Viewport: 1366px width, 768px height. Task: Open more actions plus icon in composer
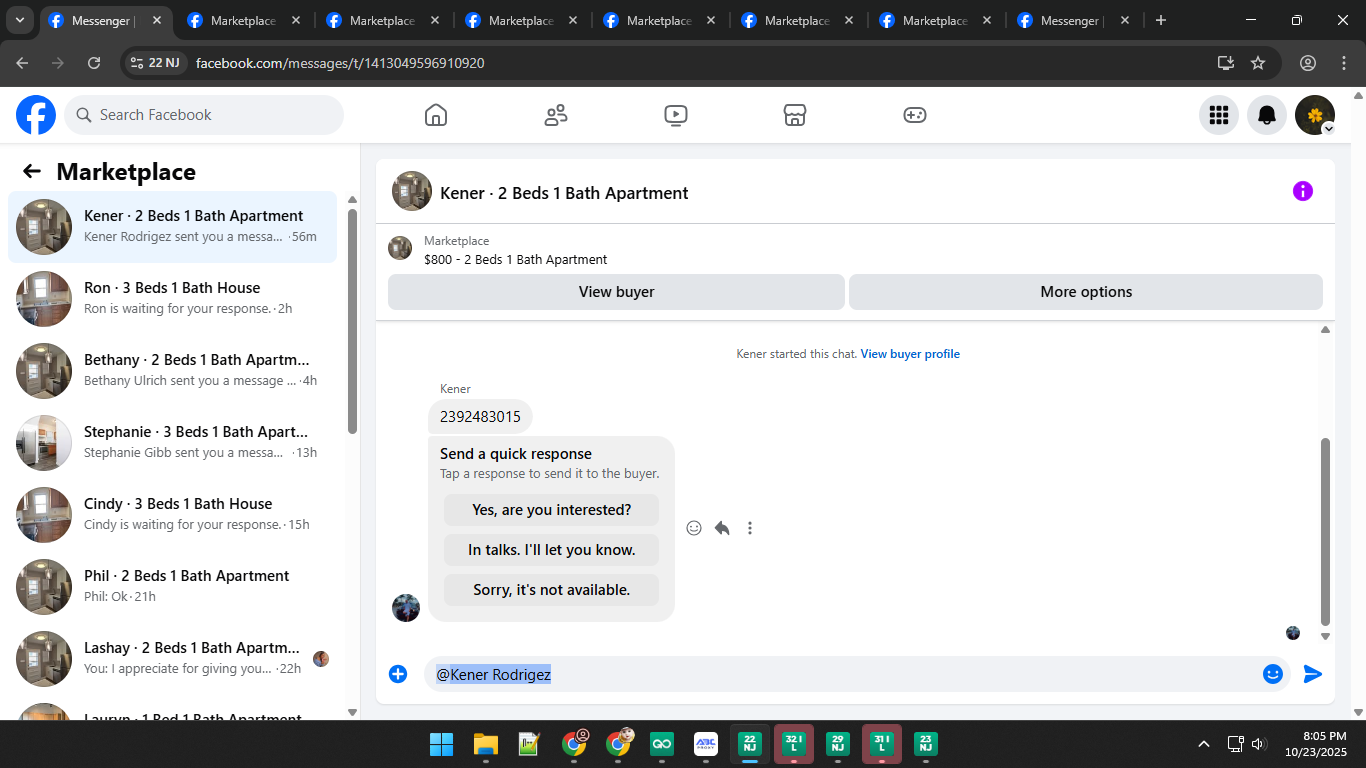(x=398, y=674)
